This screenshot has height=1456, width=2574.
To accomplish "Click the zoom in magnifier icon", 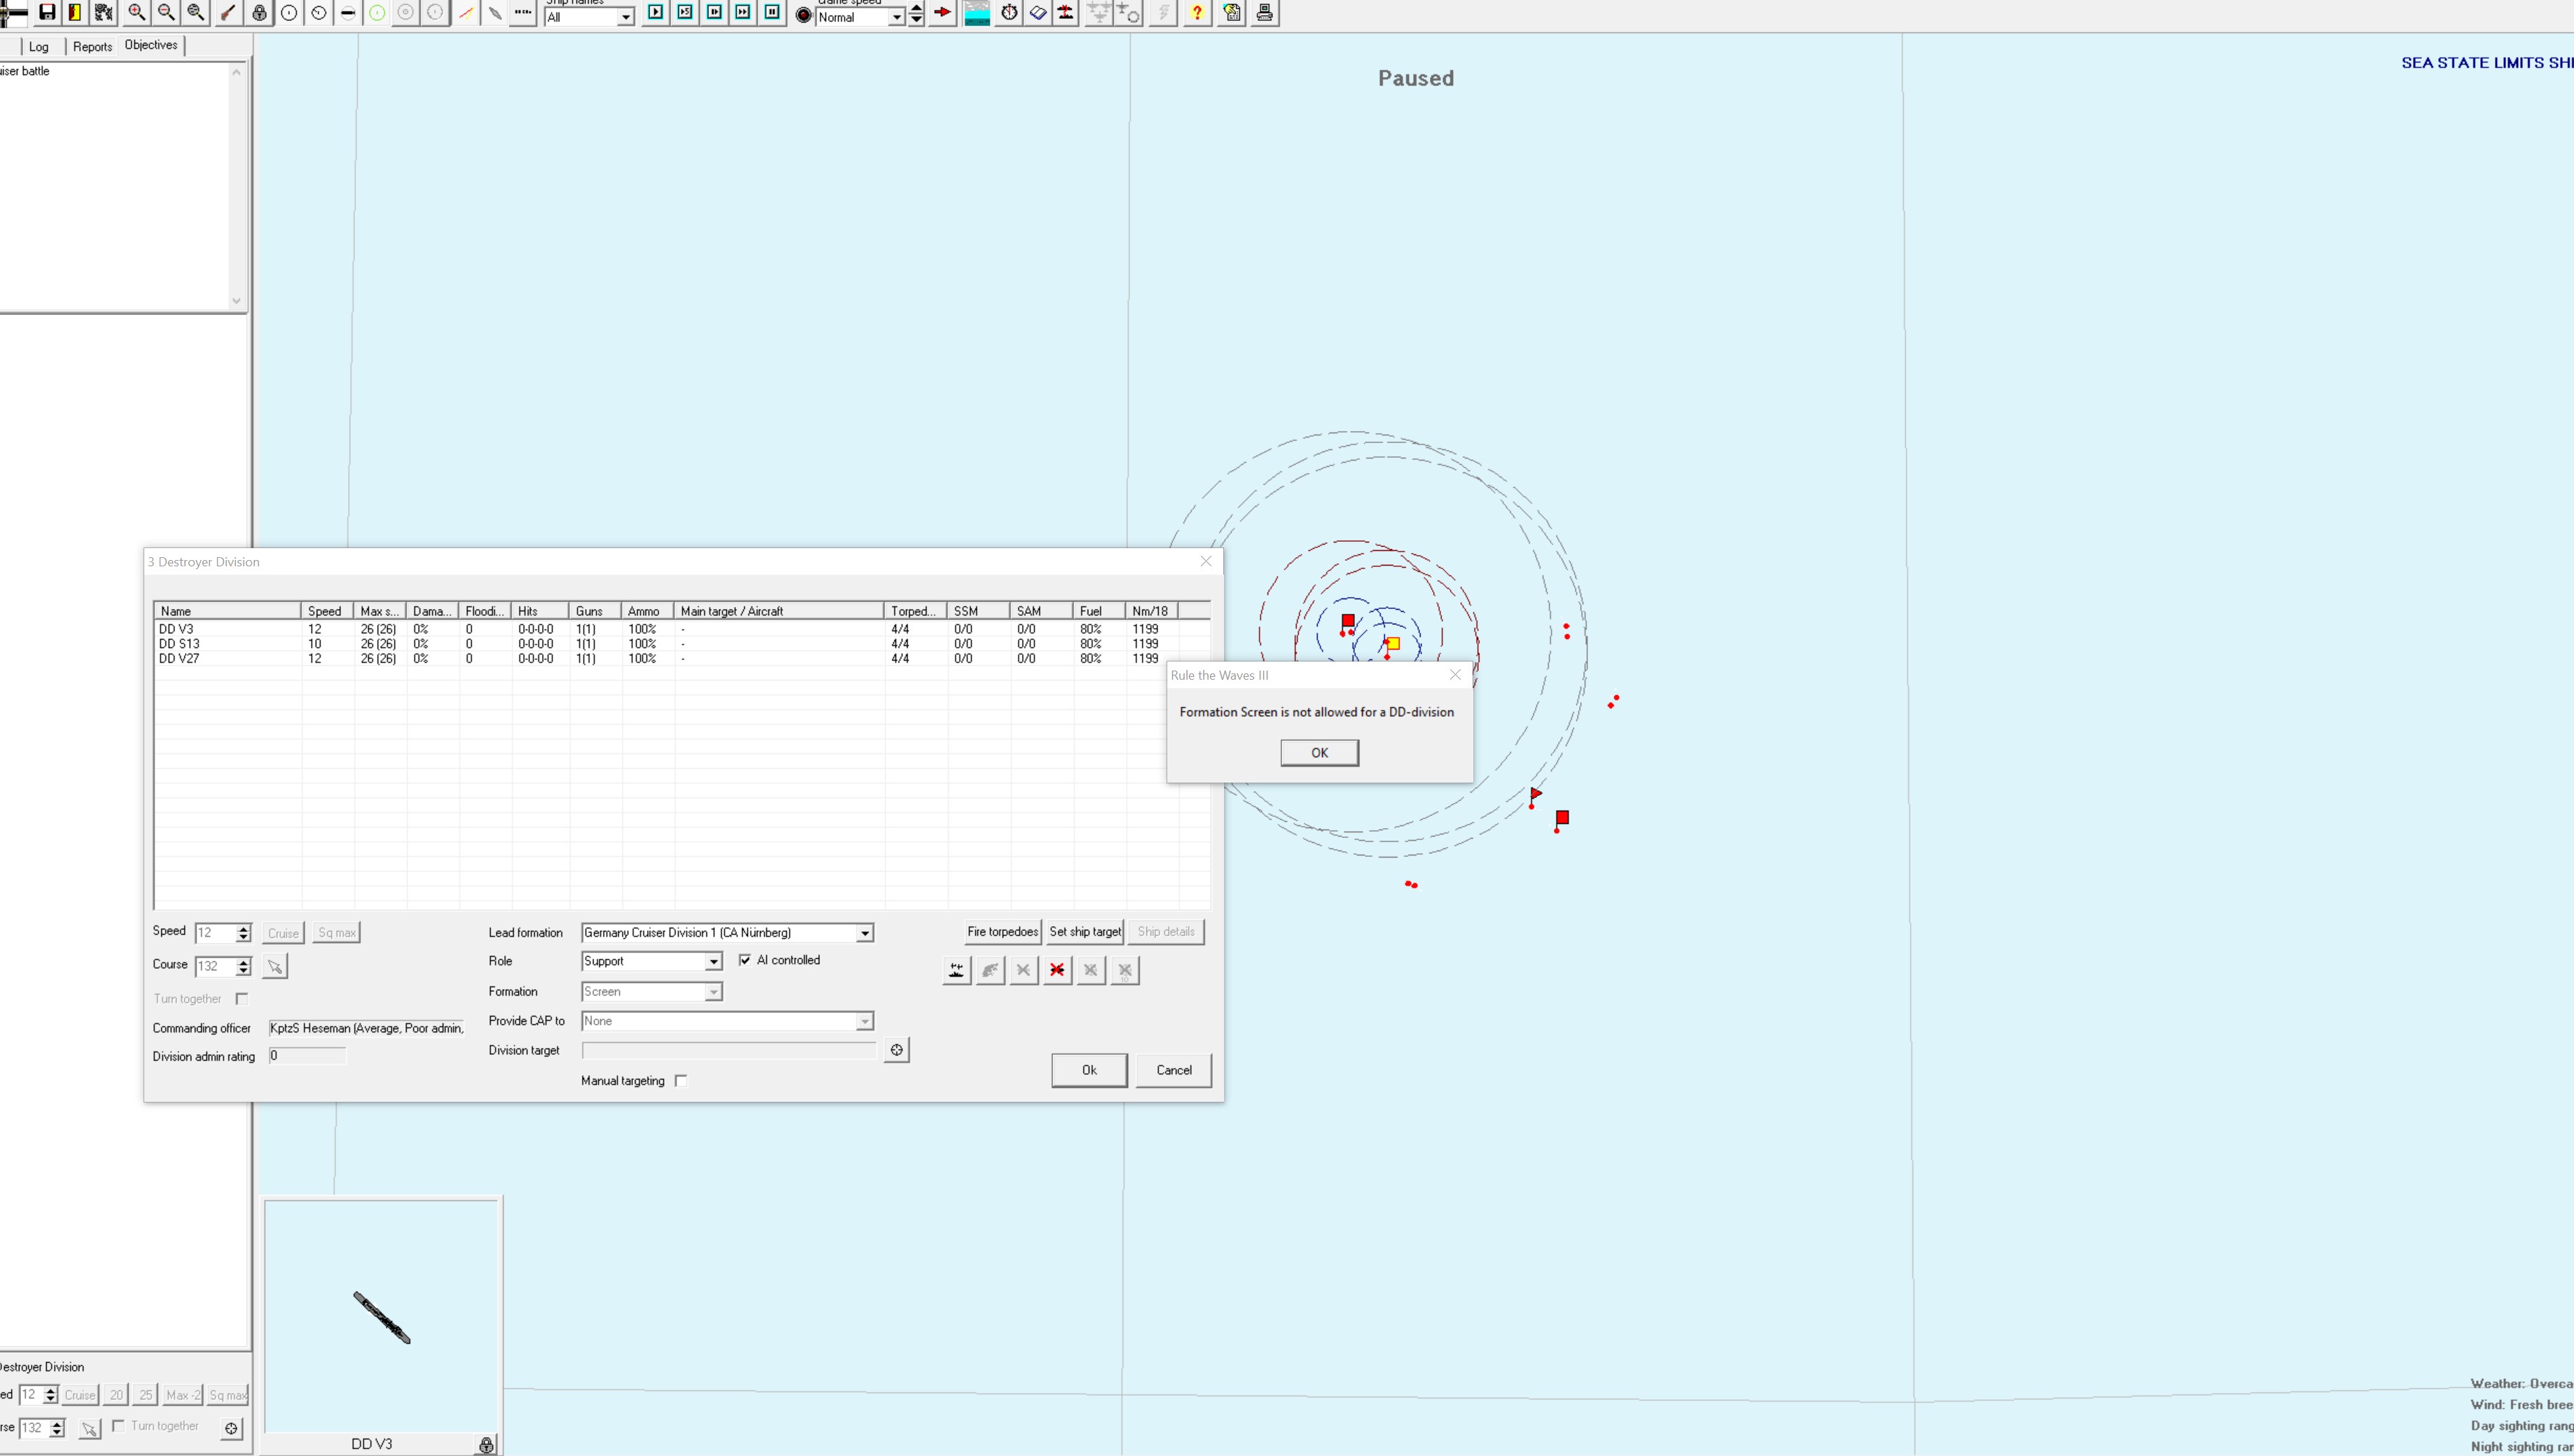I will pos(137,13).
